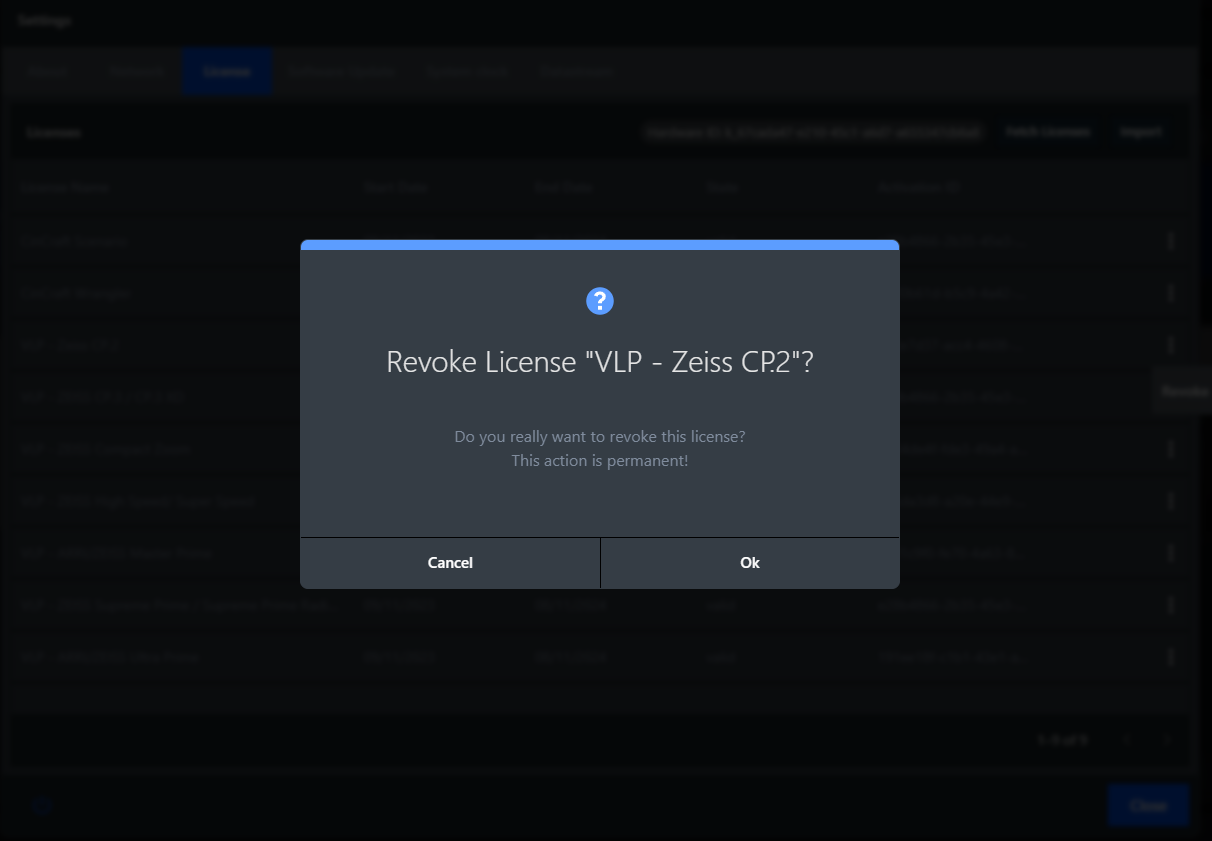This screenshot has width=1212, height=841.
Task: Sort by the License Name column header
Action: click(x=64, y=187)
